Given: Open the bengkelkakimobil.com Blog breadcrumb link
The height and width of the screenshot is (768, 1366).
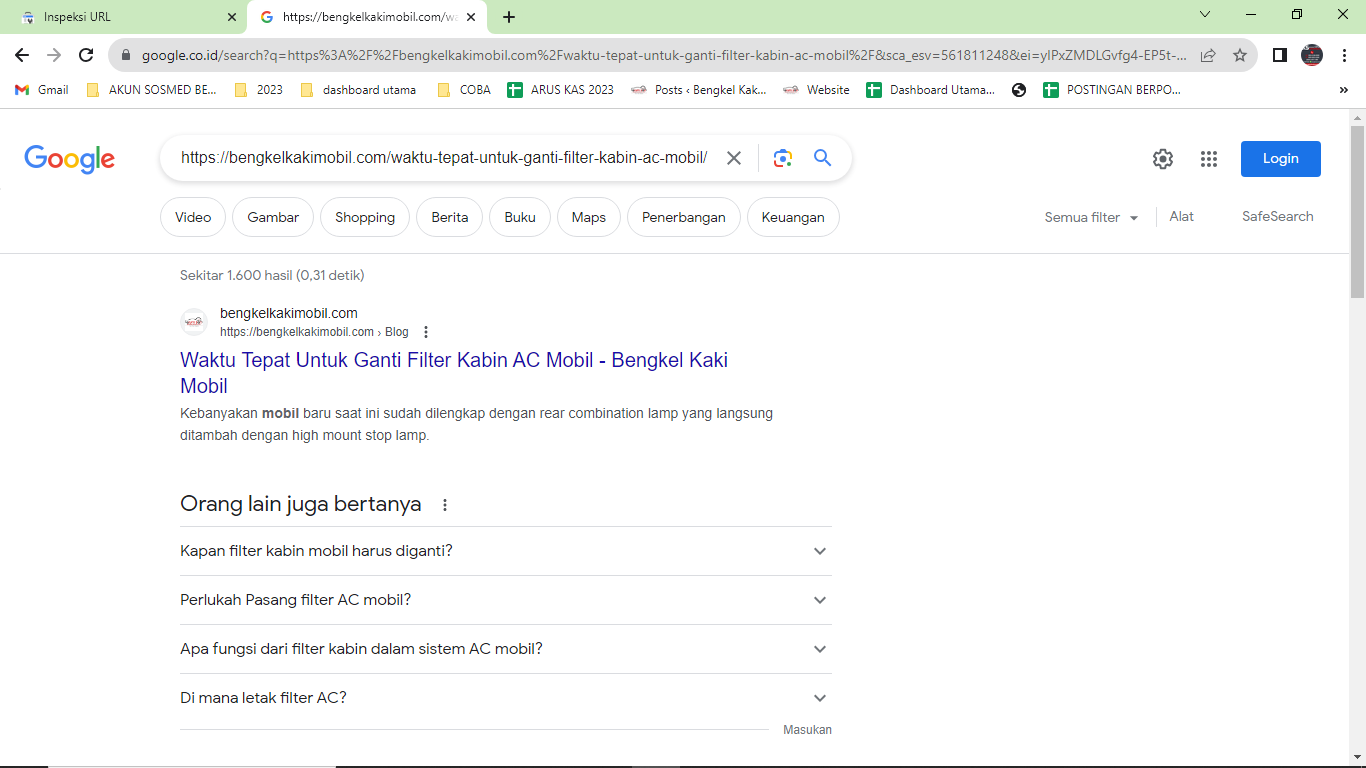Looking at the screenshot, I should (314, 332).
